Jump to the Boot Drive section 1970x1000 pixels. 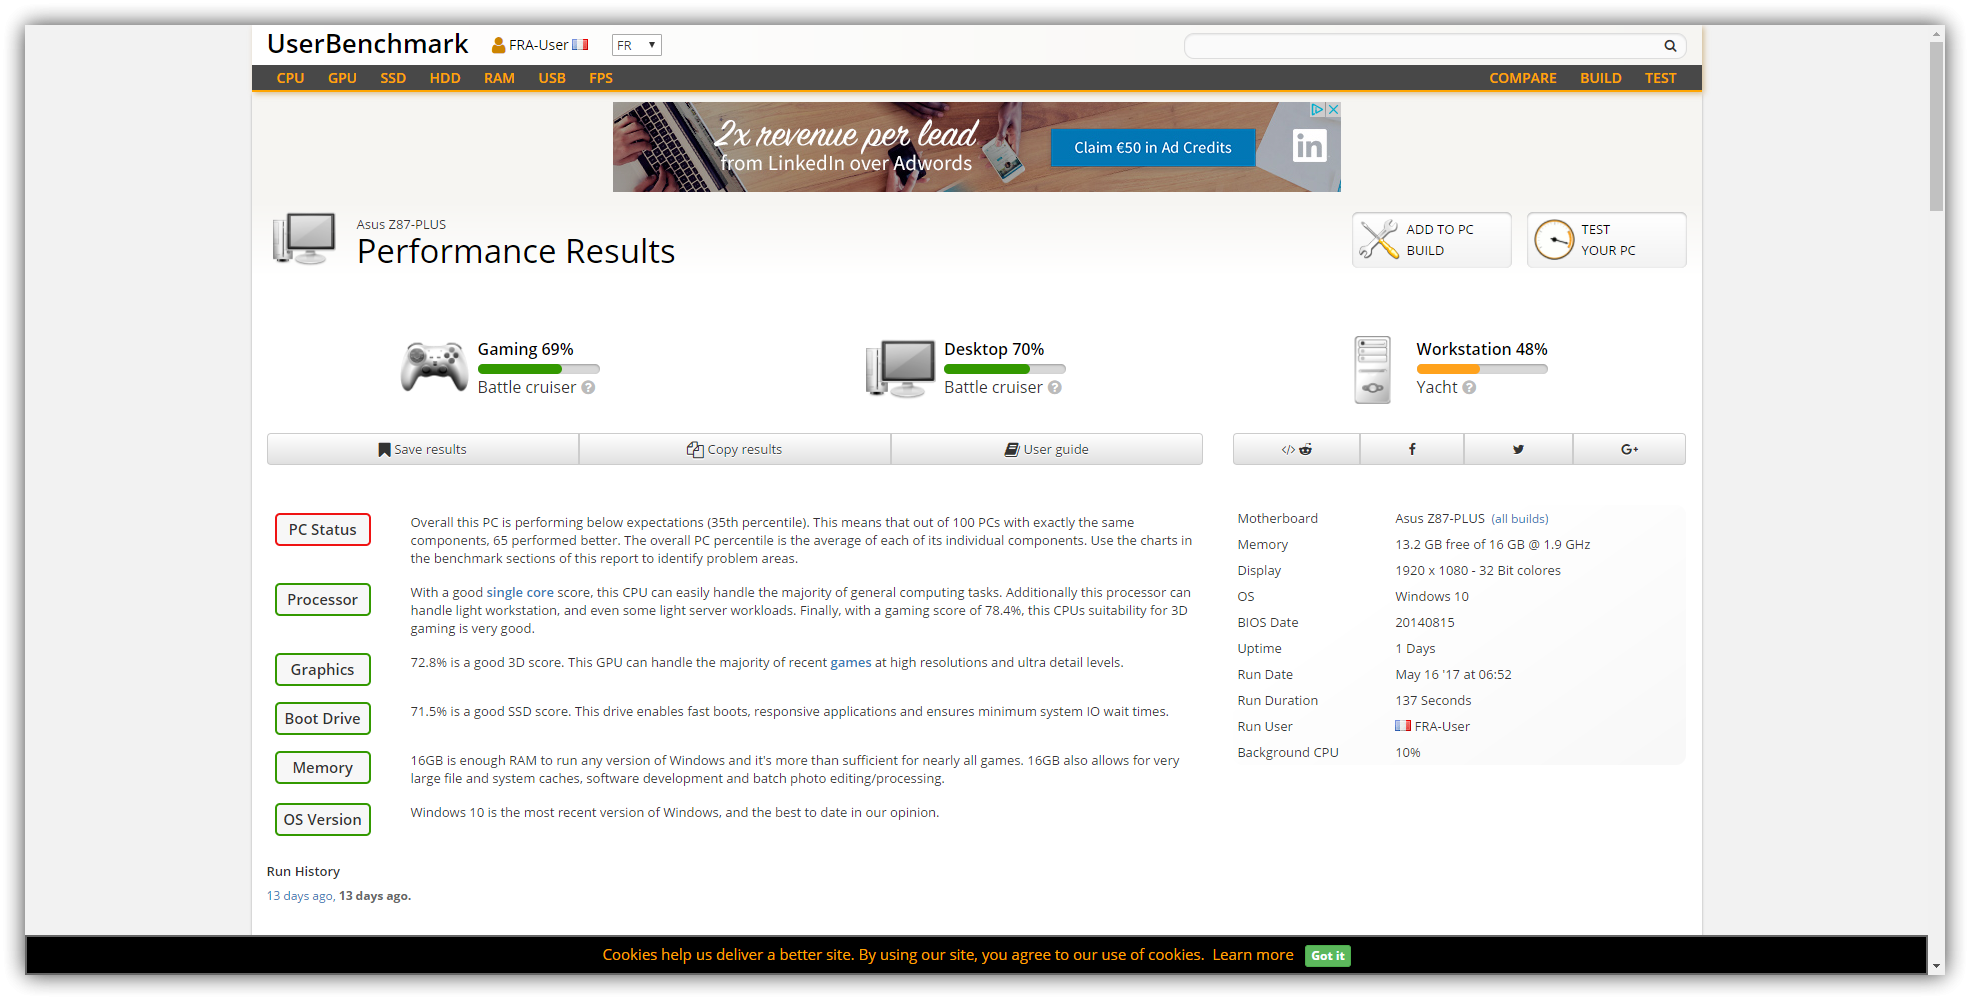pos(323,719)
